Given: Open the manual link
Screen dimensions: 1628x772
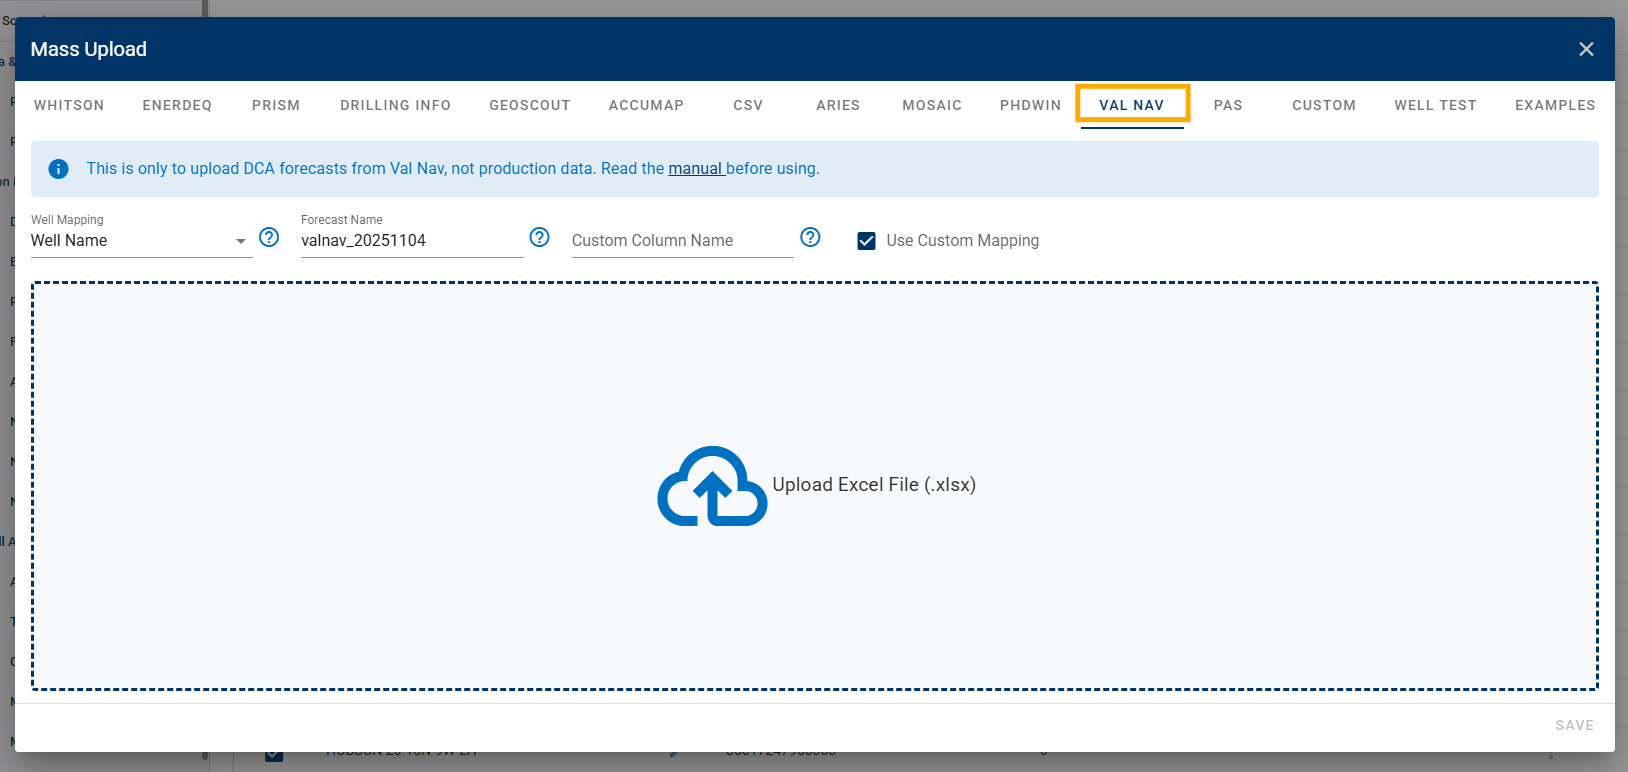Looking at the screenshot, I should pyautogui.click(x=695, y=169).
